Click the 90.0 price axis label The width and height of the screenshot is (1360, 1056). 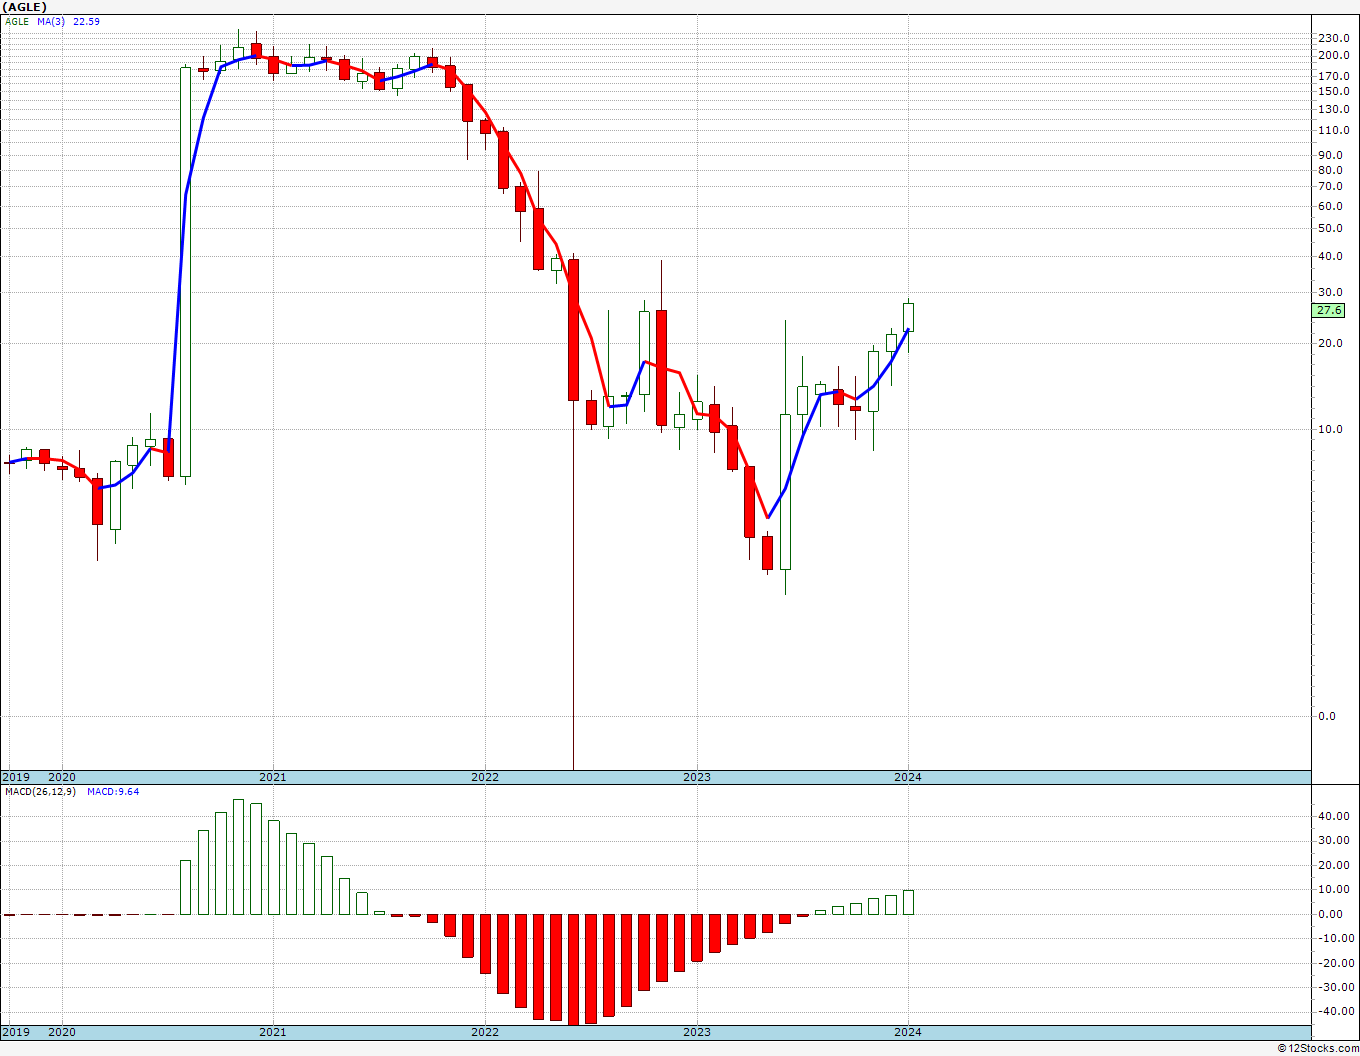[x=1330, y=155]
